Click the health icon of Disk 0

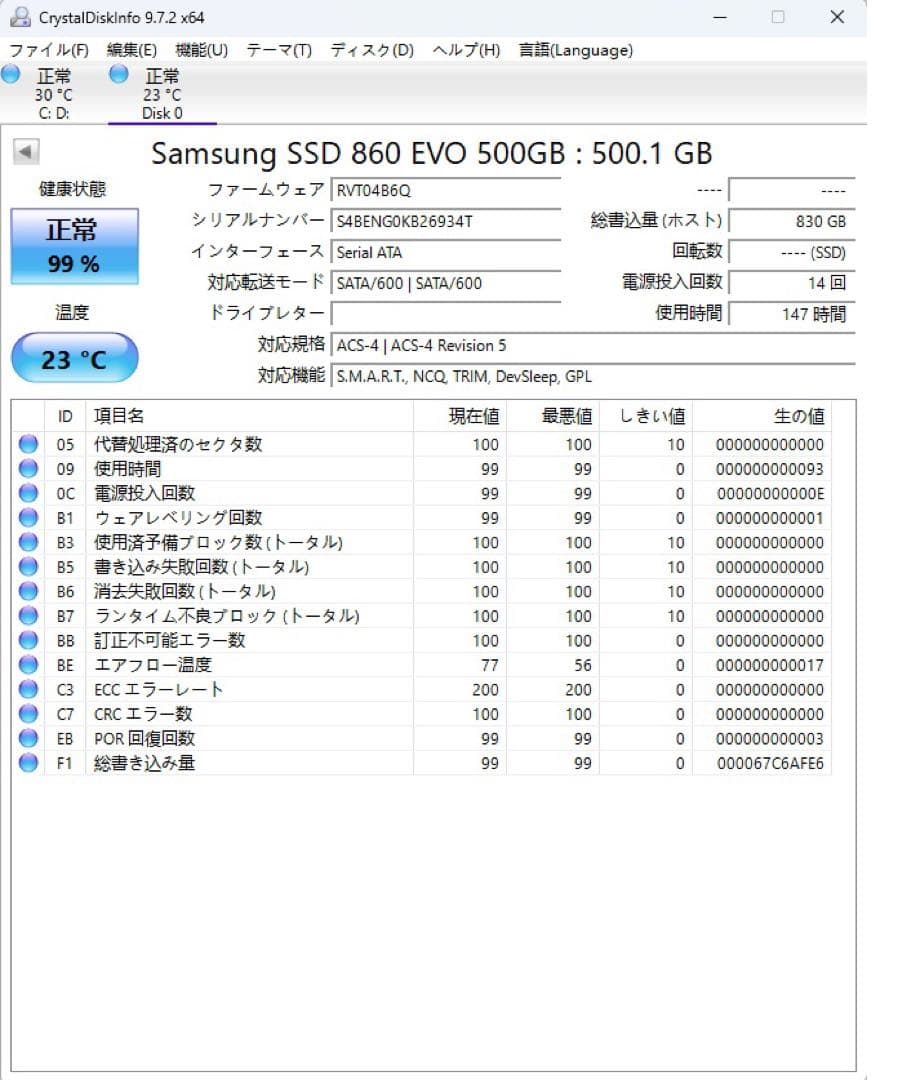tap(119, 74)
